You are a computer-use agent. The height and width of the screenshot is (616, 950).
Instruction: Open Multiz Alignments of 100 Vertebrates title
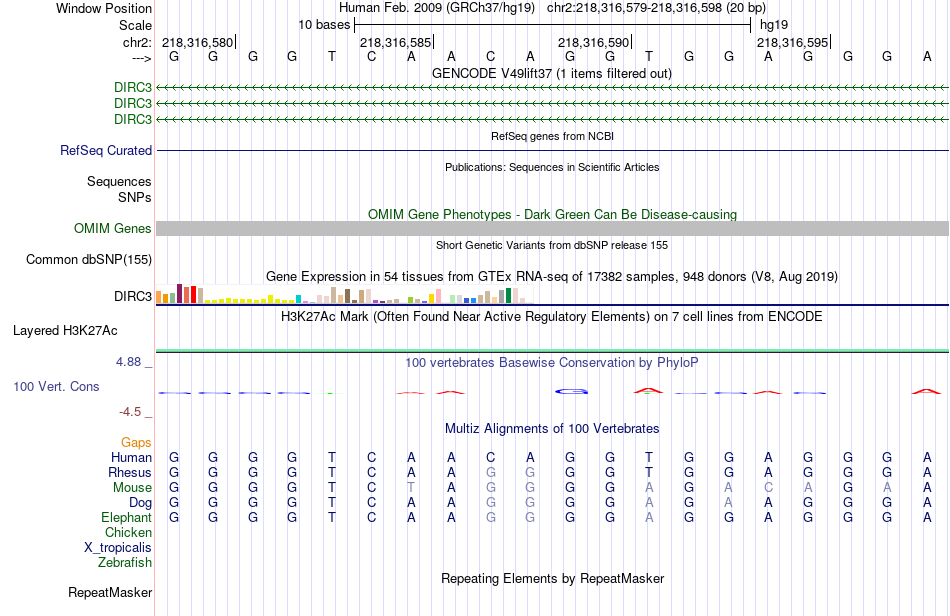(552, 429)
